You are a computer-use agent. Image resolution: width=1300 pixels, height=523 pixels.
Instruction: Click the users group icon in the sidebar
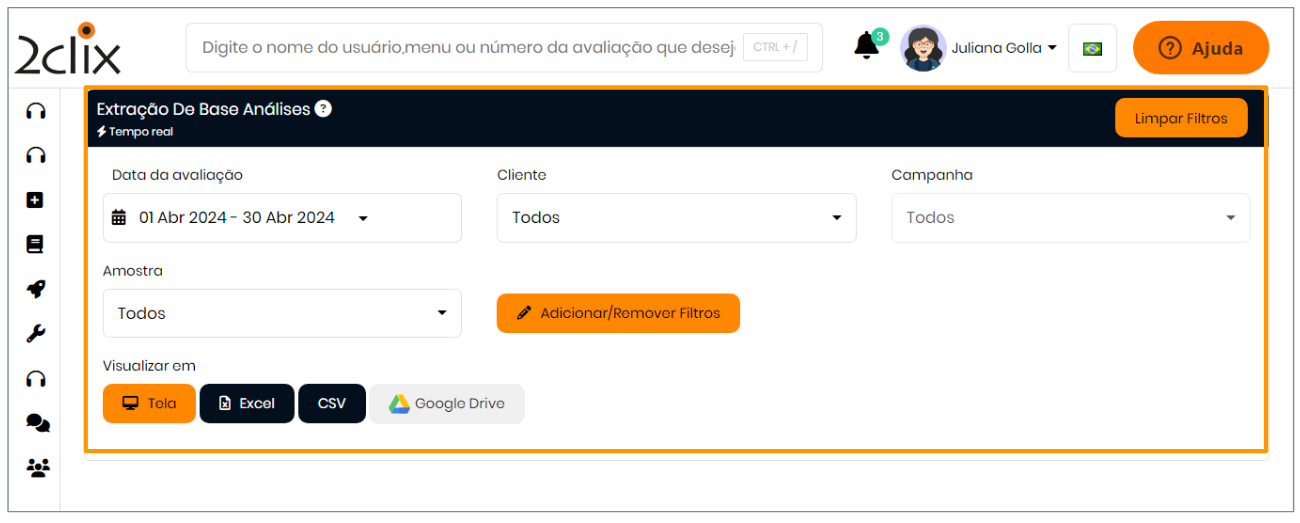click(x=37, y=467)
